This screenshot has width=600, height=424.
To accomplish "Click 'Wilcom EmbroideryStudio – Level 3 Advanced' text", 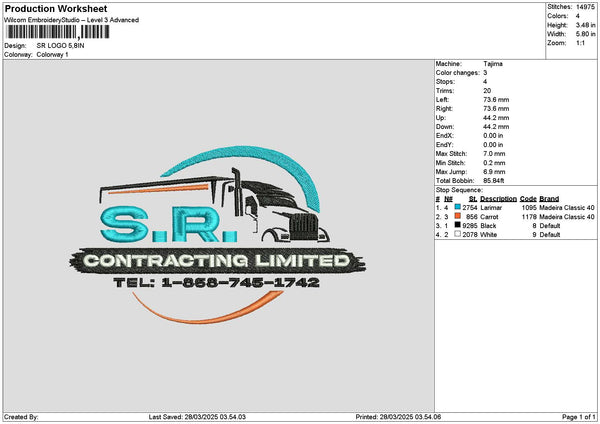I will click(72, 20).
